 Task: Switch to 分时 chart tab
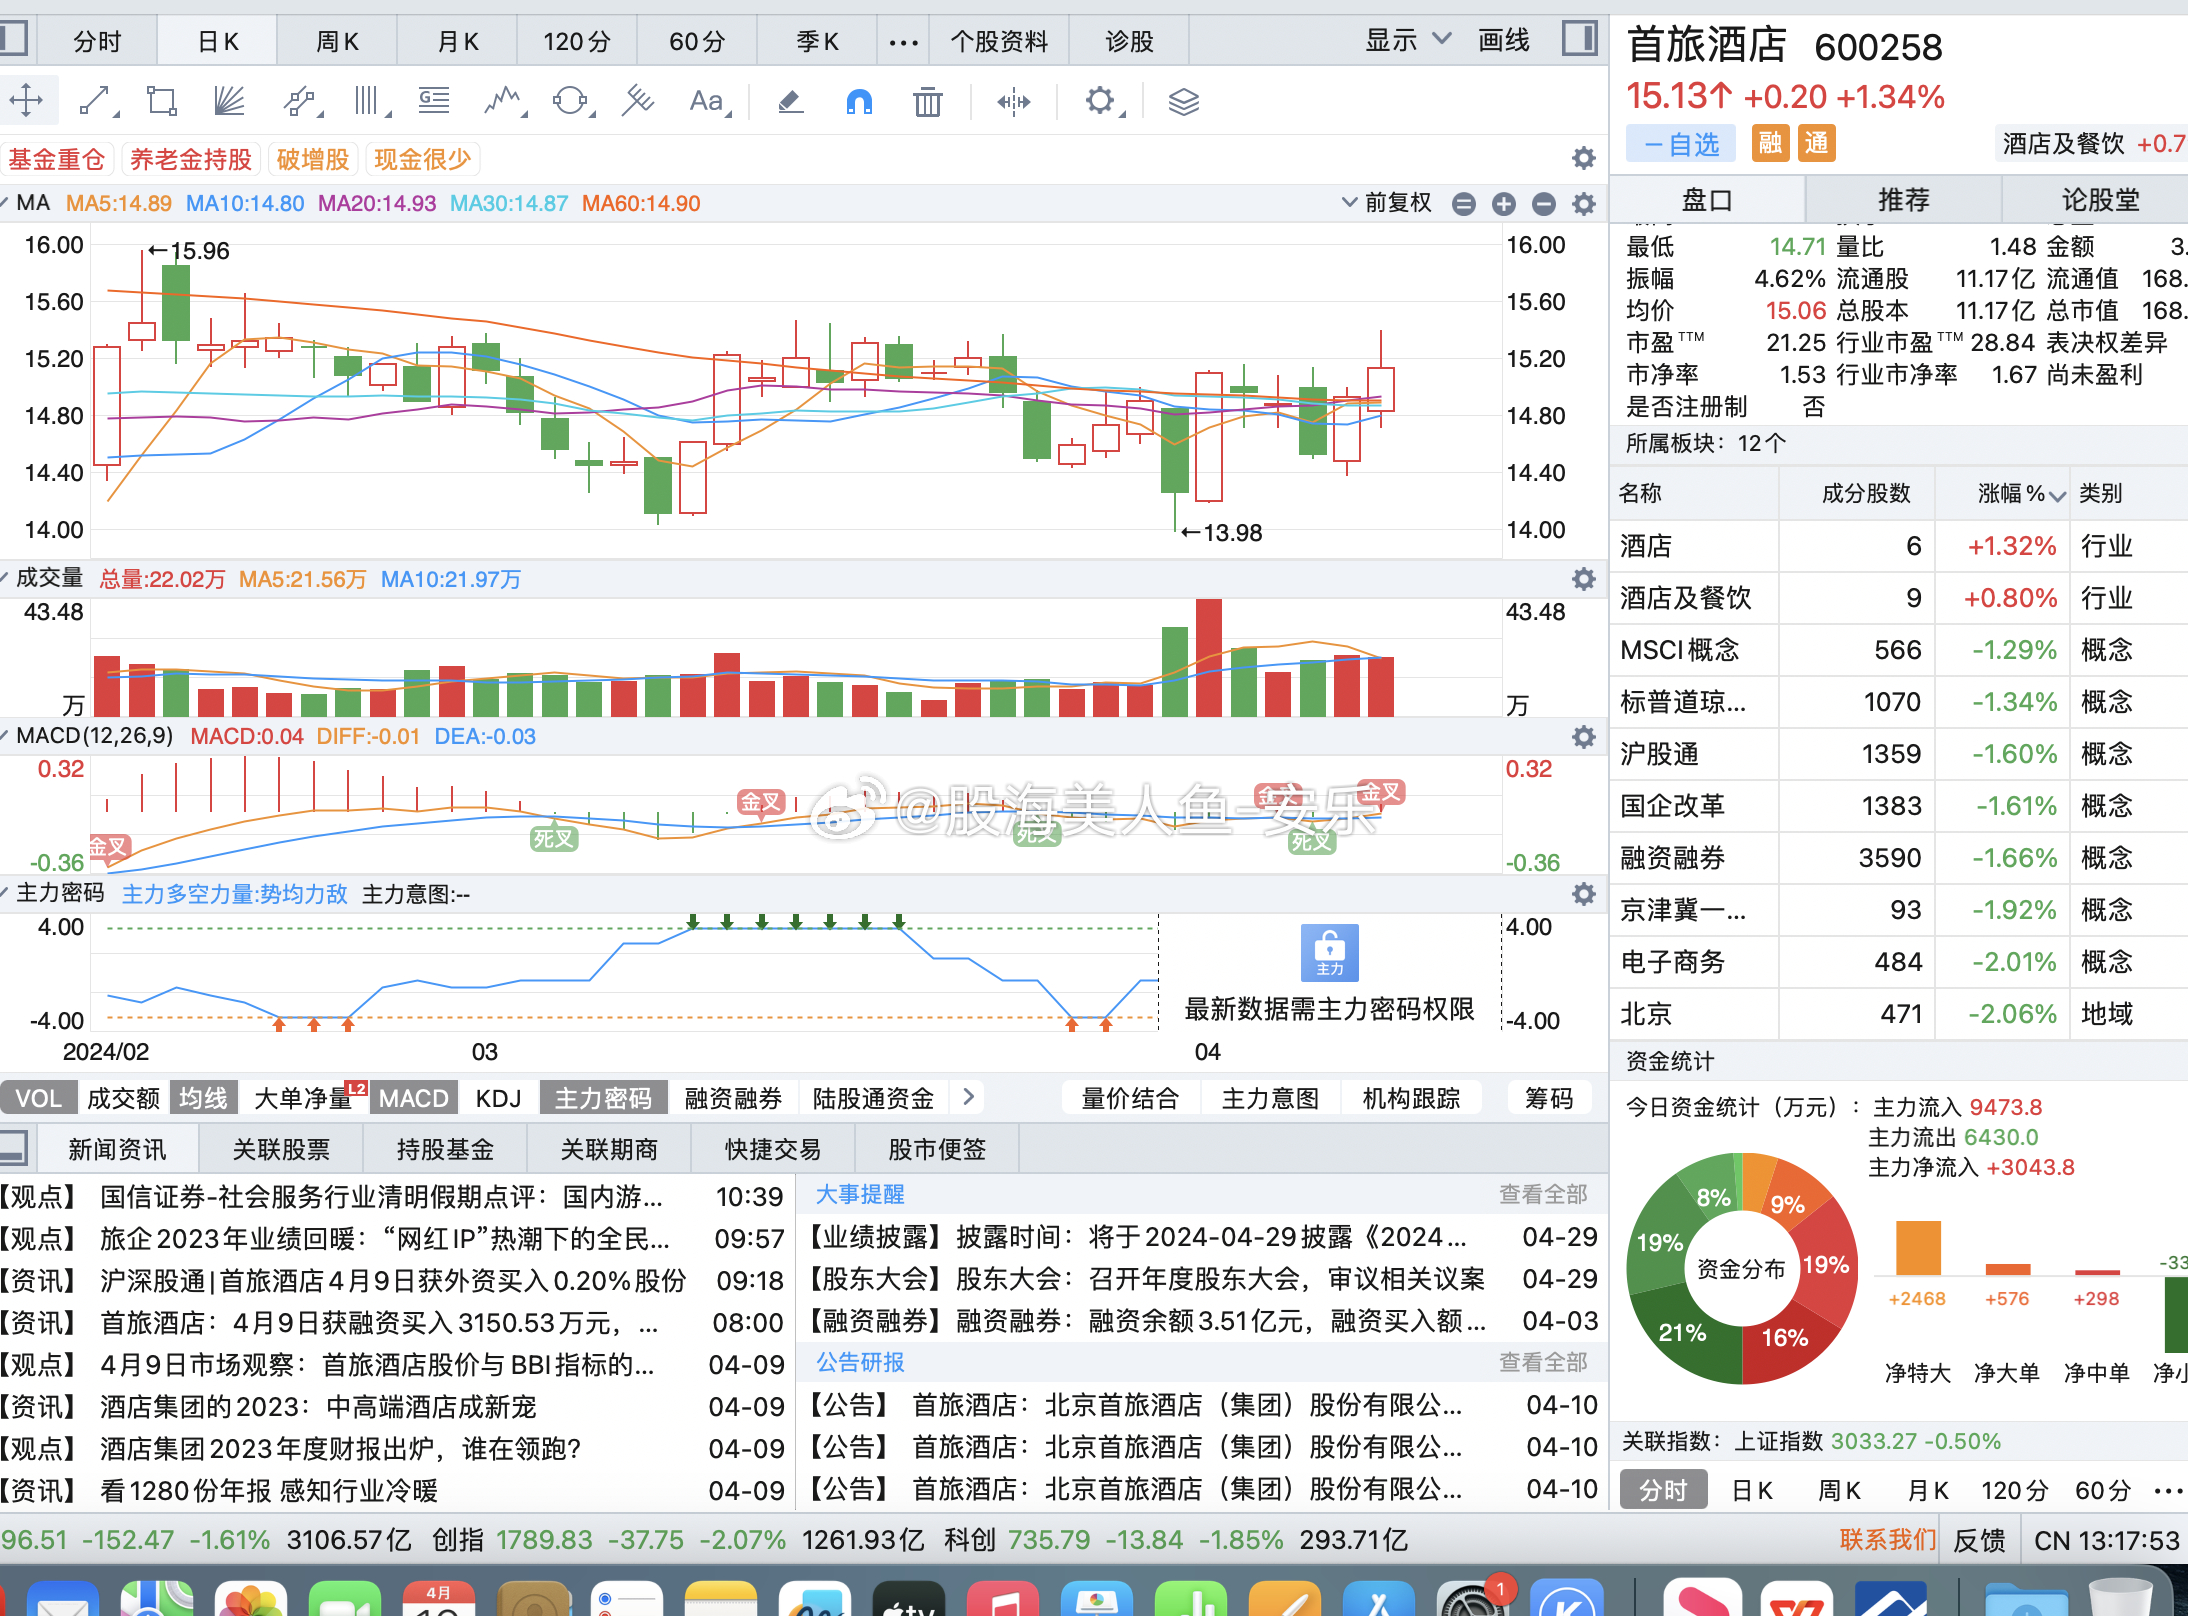[97, 42]
